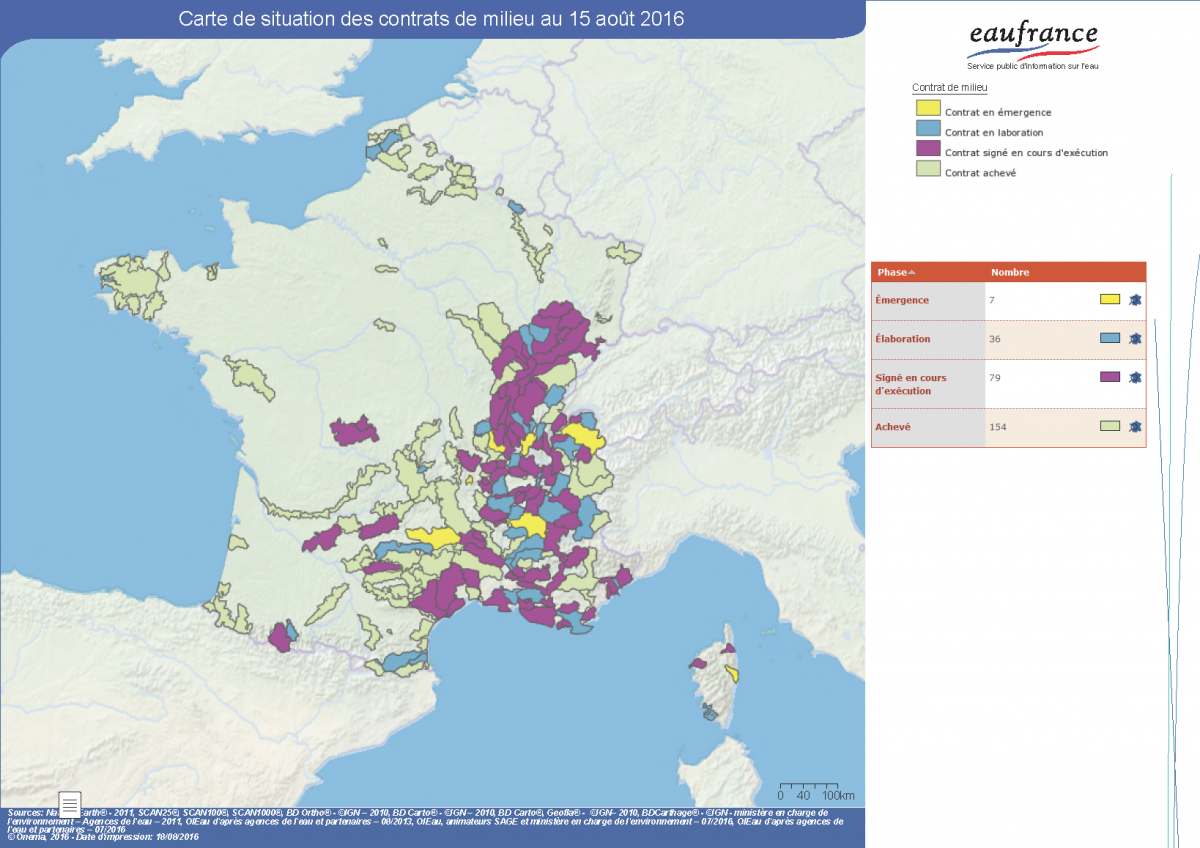This screenshot has width=1200, height=848.
Task: Select the Émergence phase label in table
Action: click(902, 300)
